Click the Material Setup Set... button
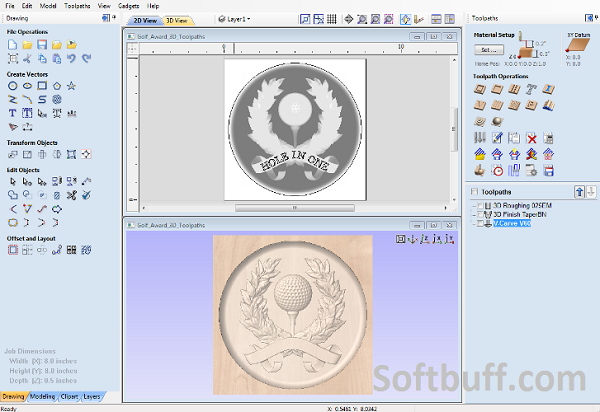The height and width of the screenshot is (412, 600). [x=489, y=50]
